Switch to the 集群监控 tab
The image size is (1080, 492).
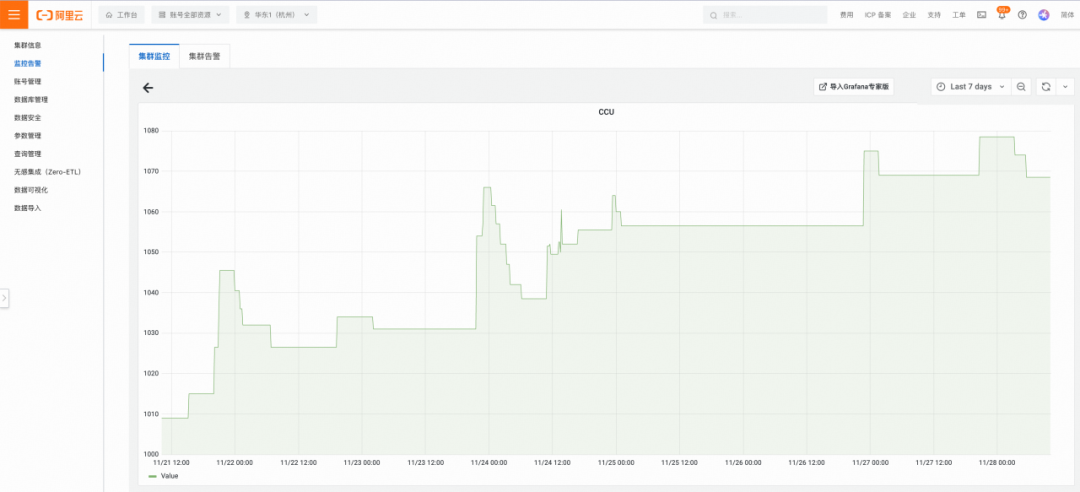click(x=154, y=57)
